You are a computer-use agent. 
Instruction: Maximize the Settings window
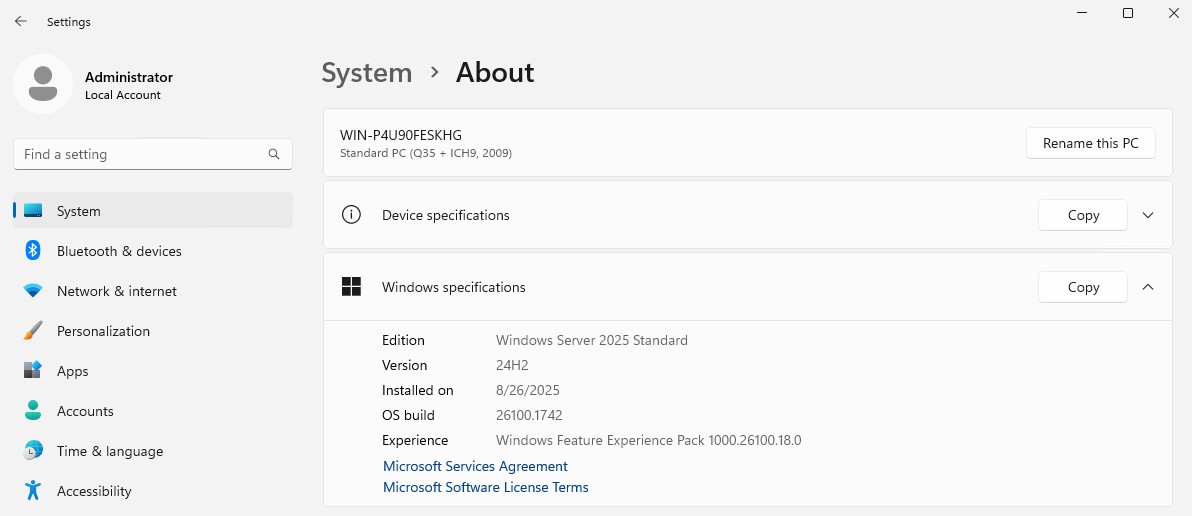coord(1128,13)
